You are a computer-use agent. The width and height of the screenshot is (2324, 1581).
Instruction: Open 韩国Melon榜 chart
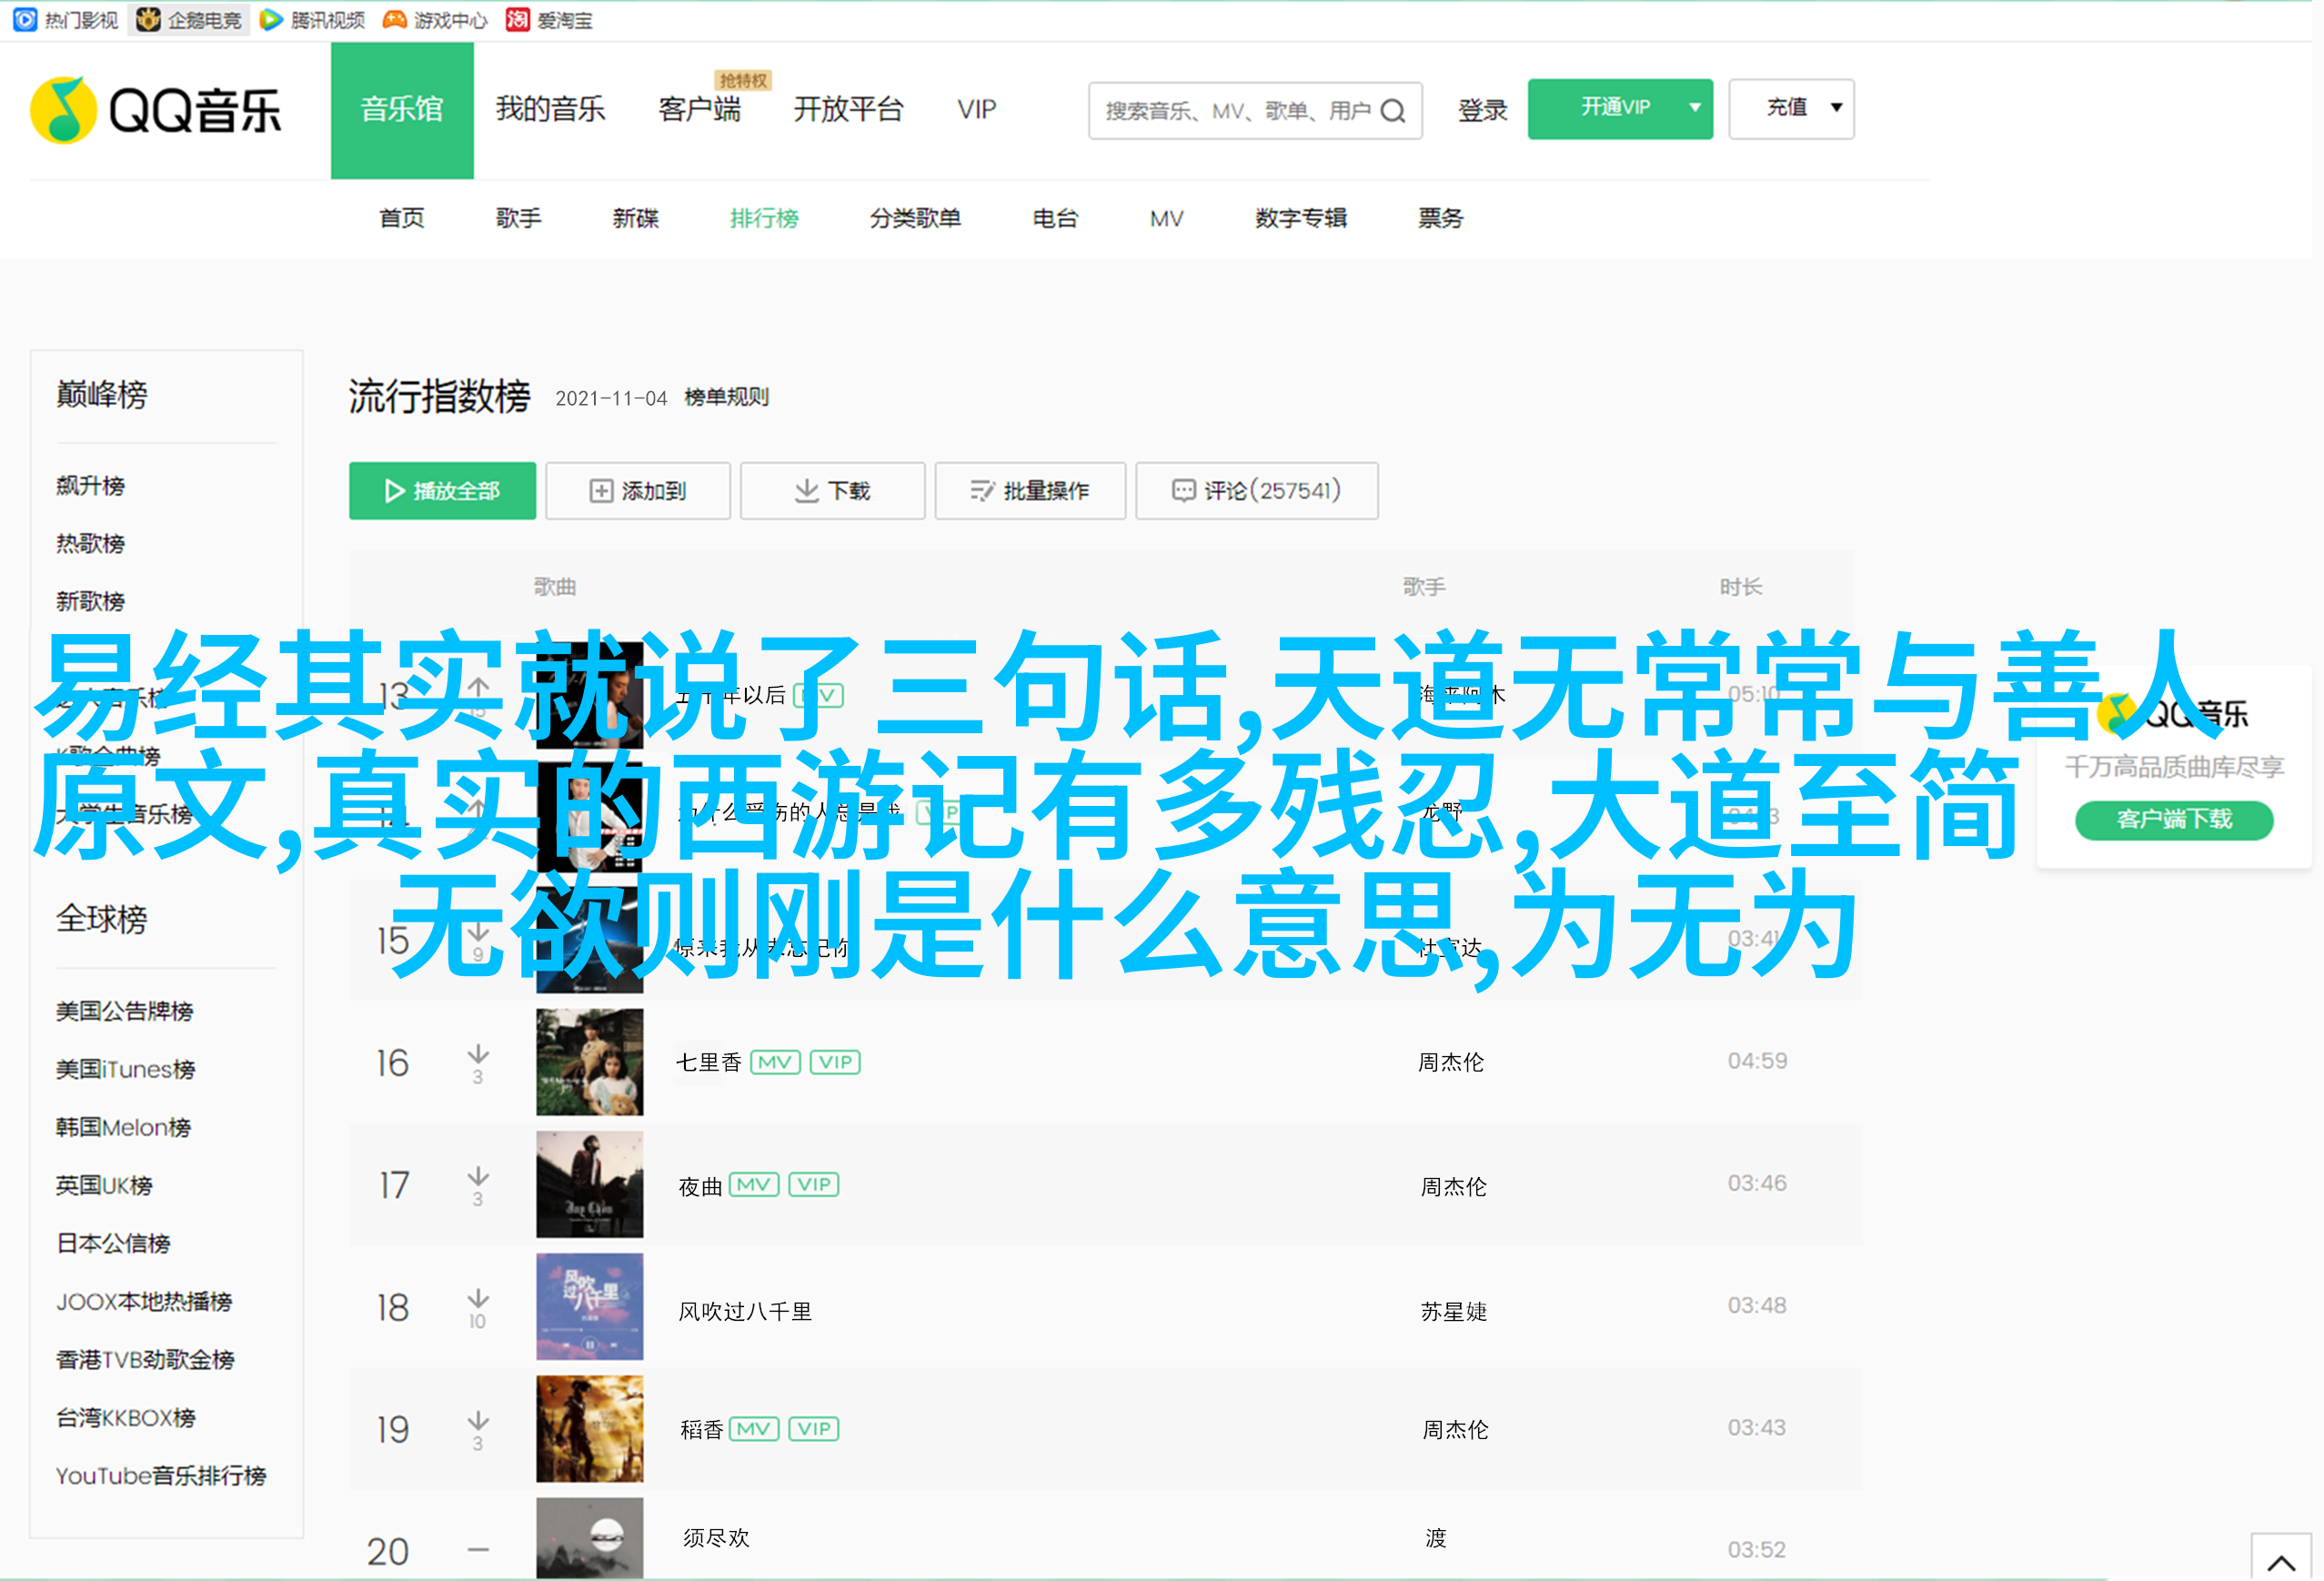click(124, 1127)
